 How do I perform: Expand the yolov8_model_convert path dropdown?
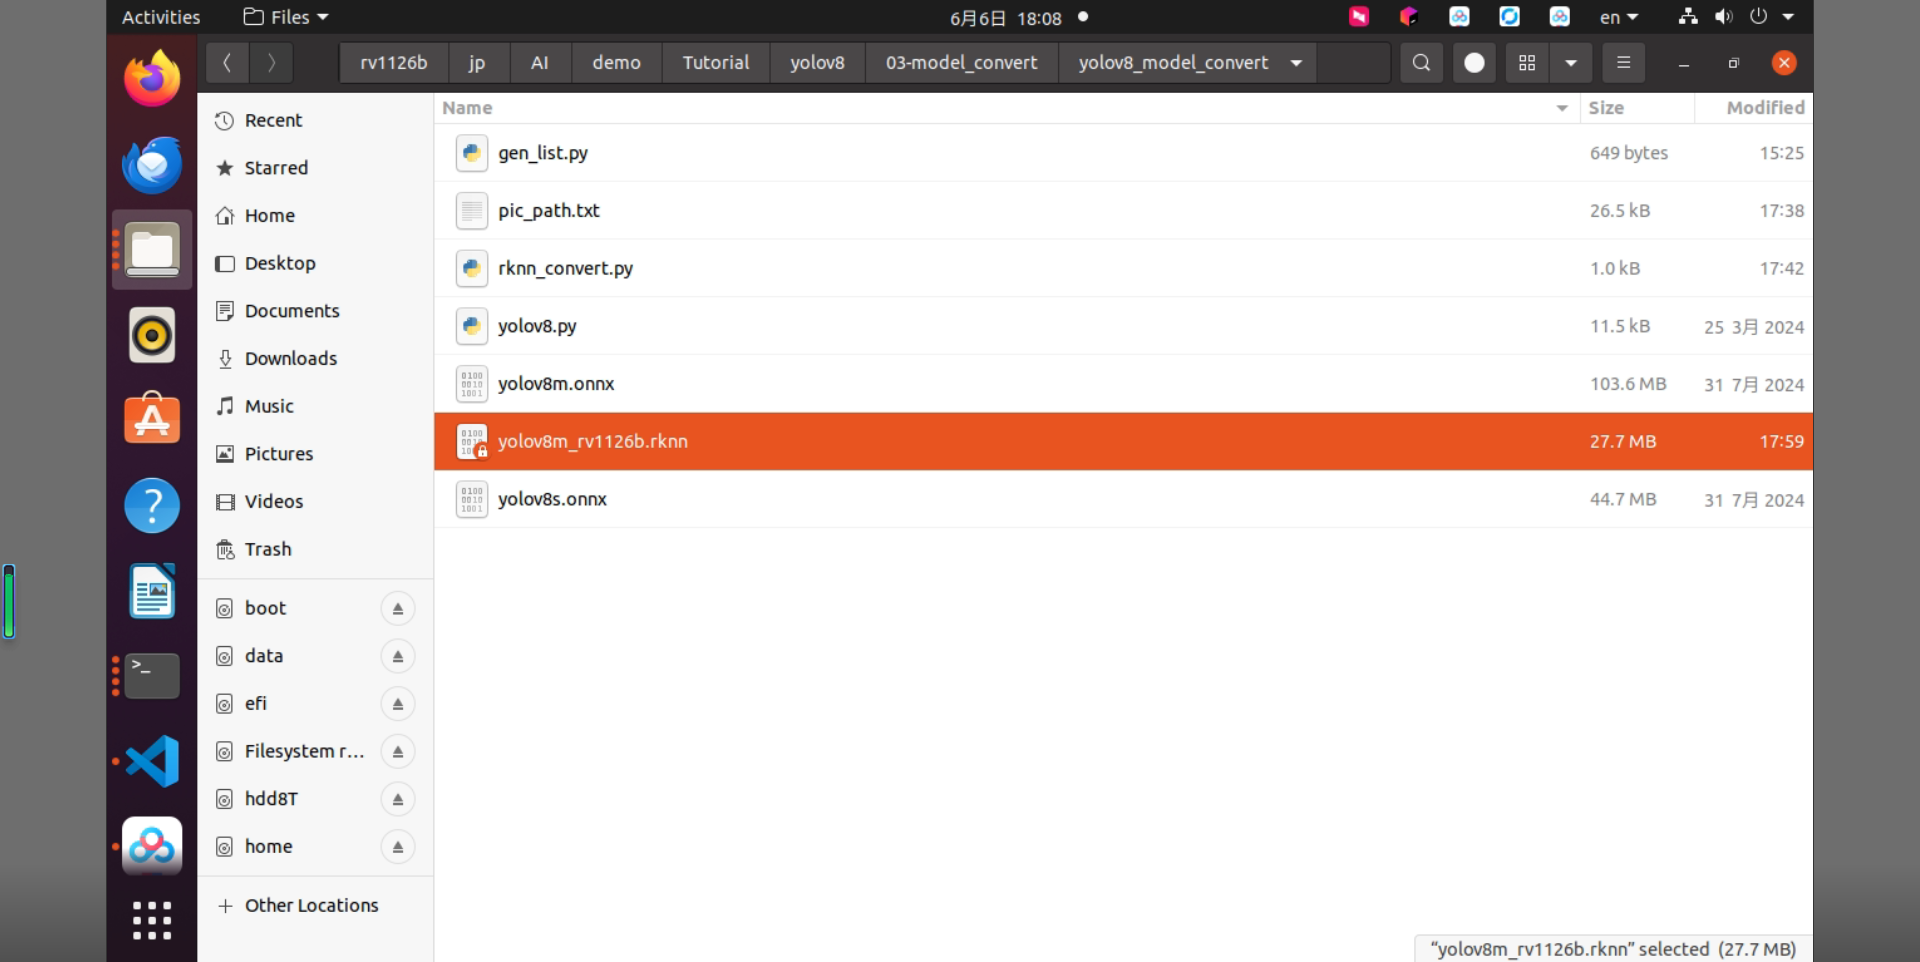tap(1296, 63)
